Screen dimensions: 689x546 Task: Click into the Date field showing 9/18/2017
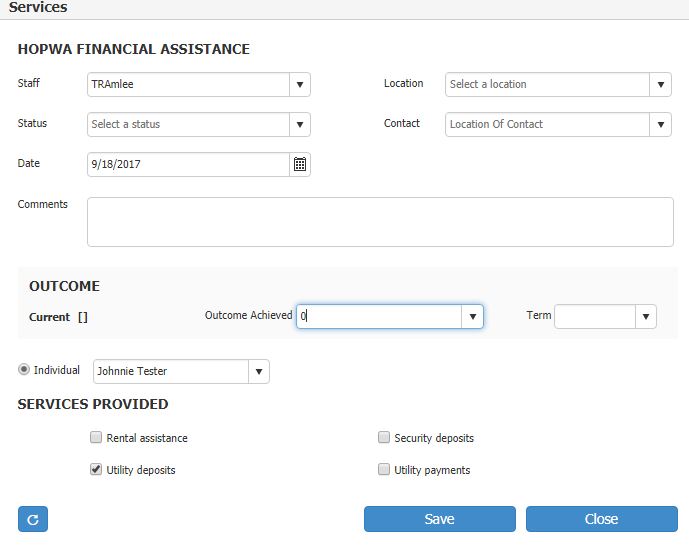pos(188,164)
